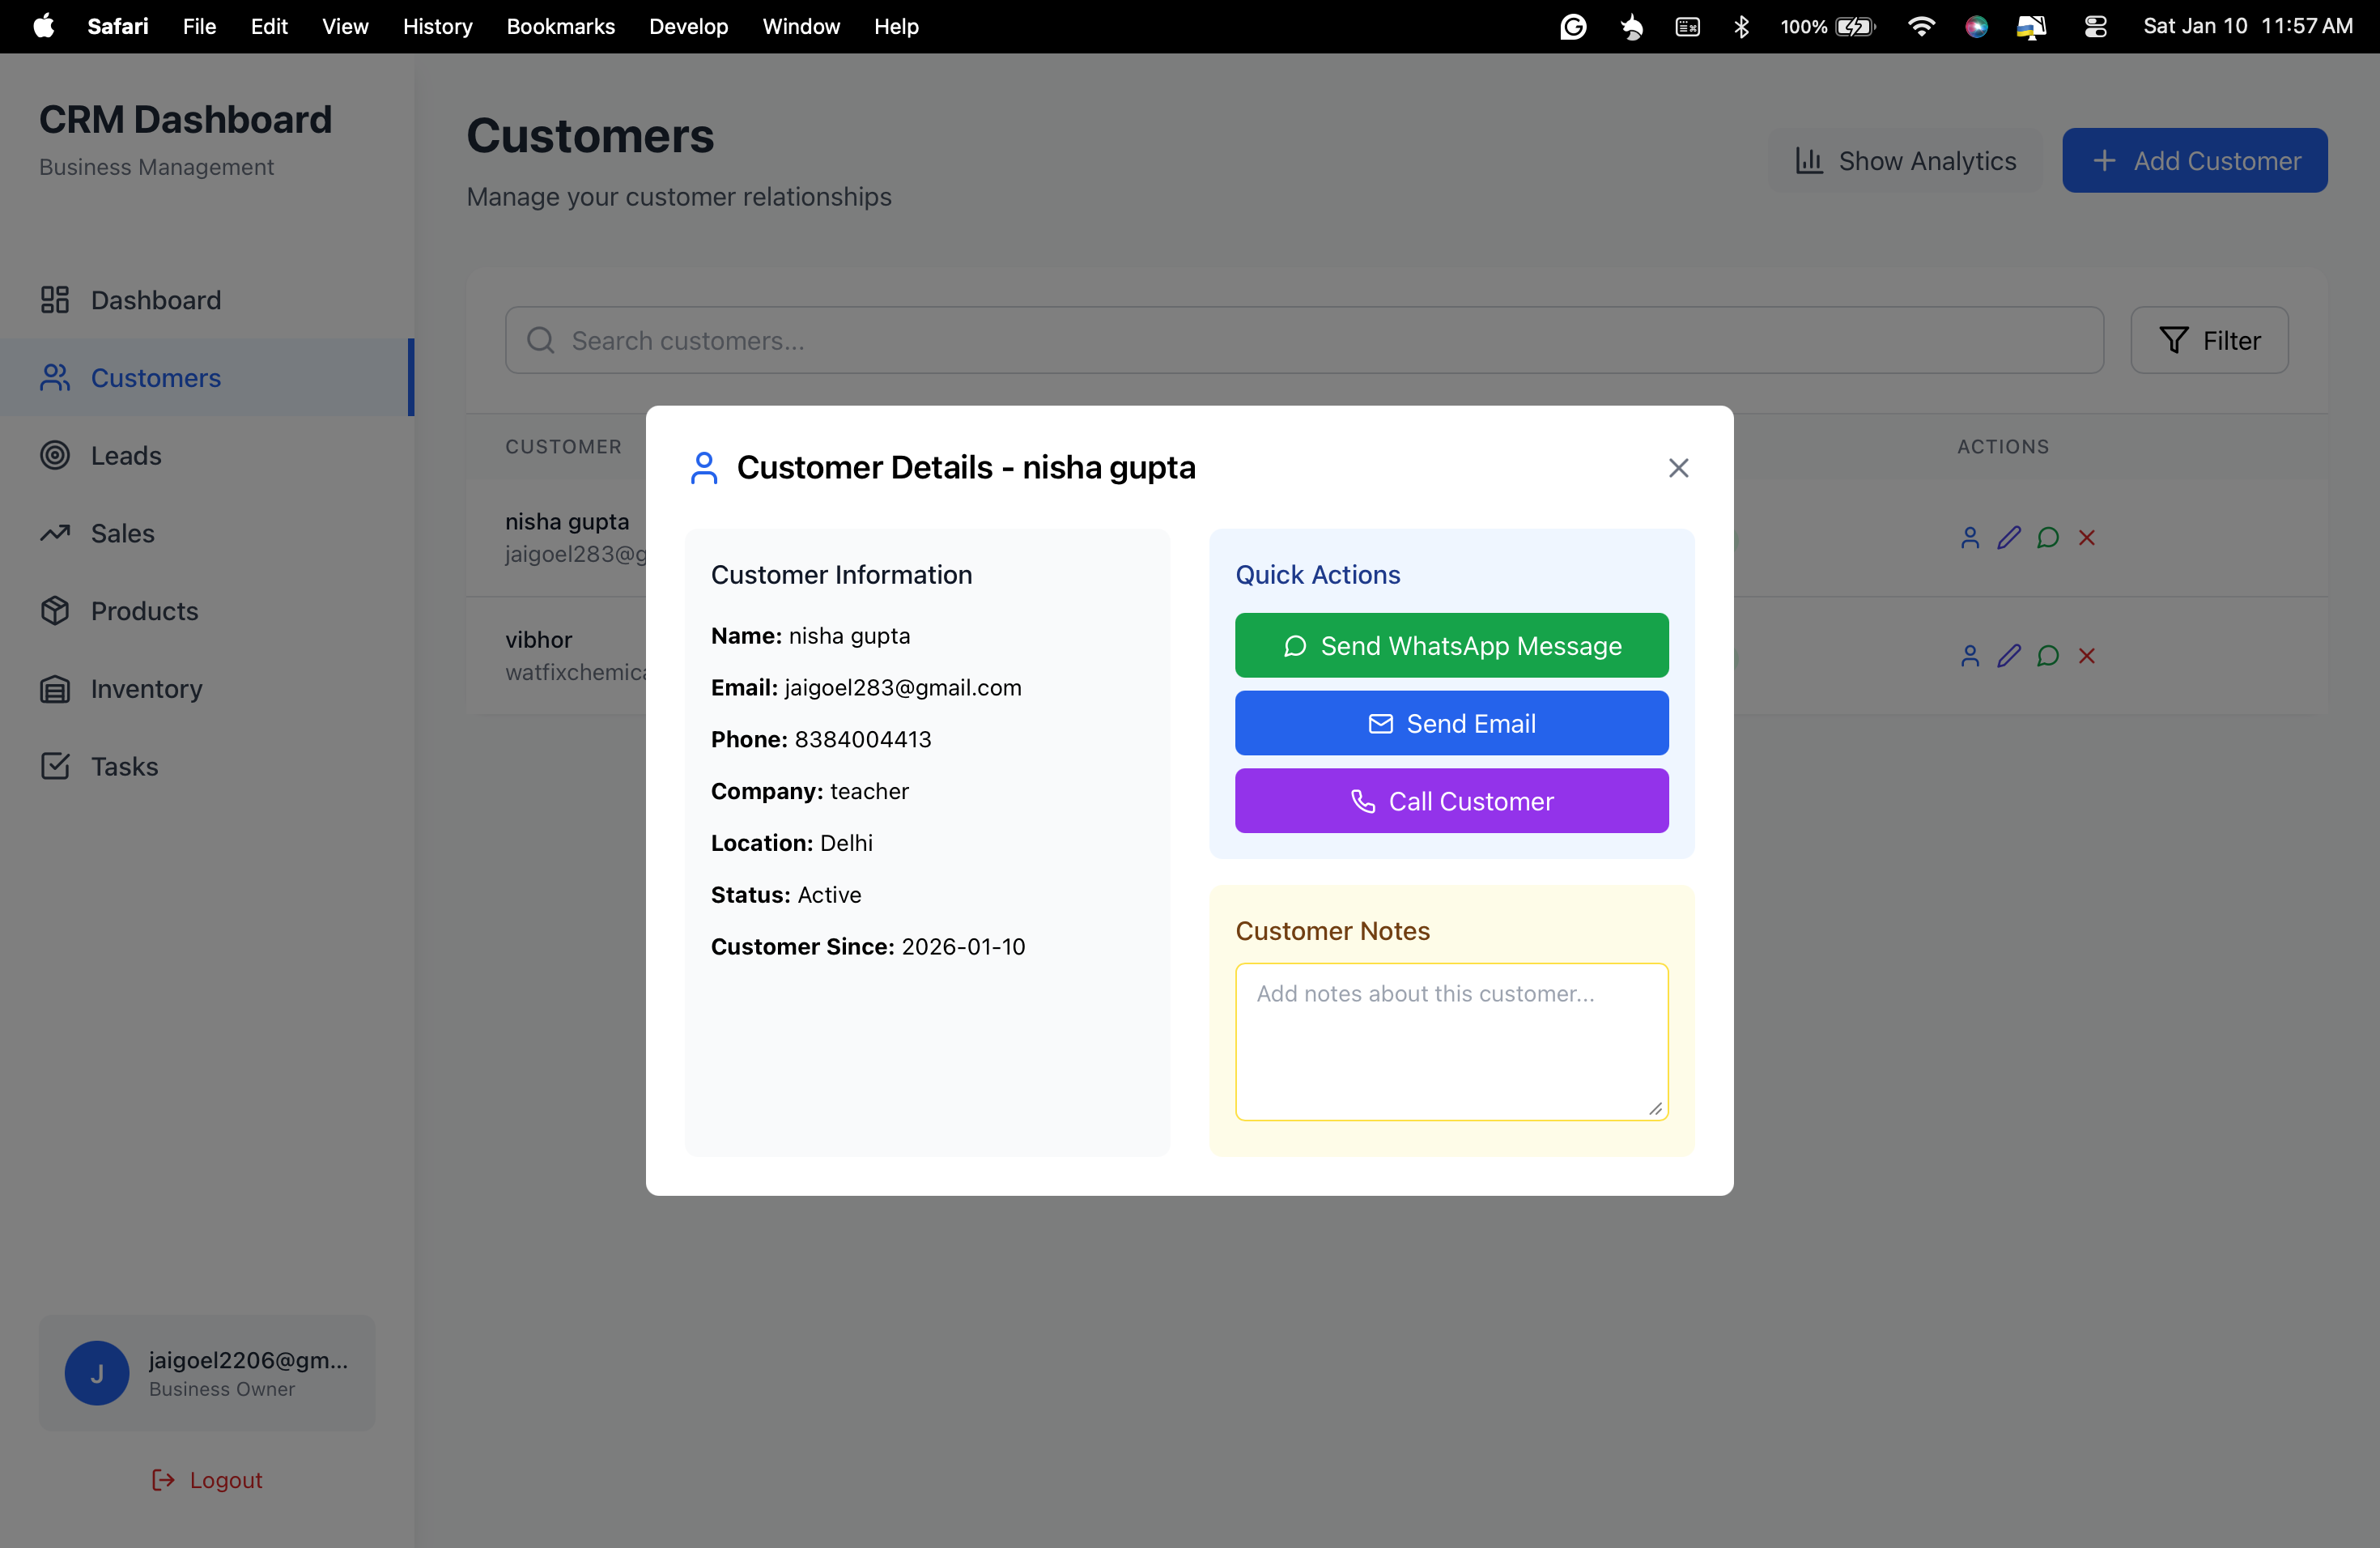Click view-profile icon in nisha gupta row

click(1969, 538)
